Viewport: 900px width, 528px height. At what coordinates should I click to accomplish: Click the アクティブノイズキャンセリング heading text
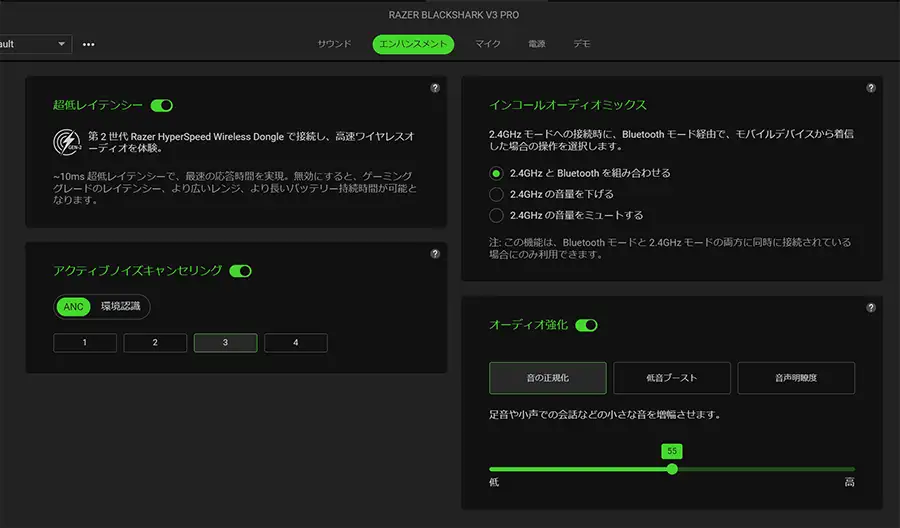138,270
